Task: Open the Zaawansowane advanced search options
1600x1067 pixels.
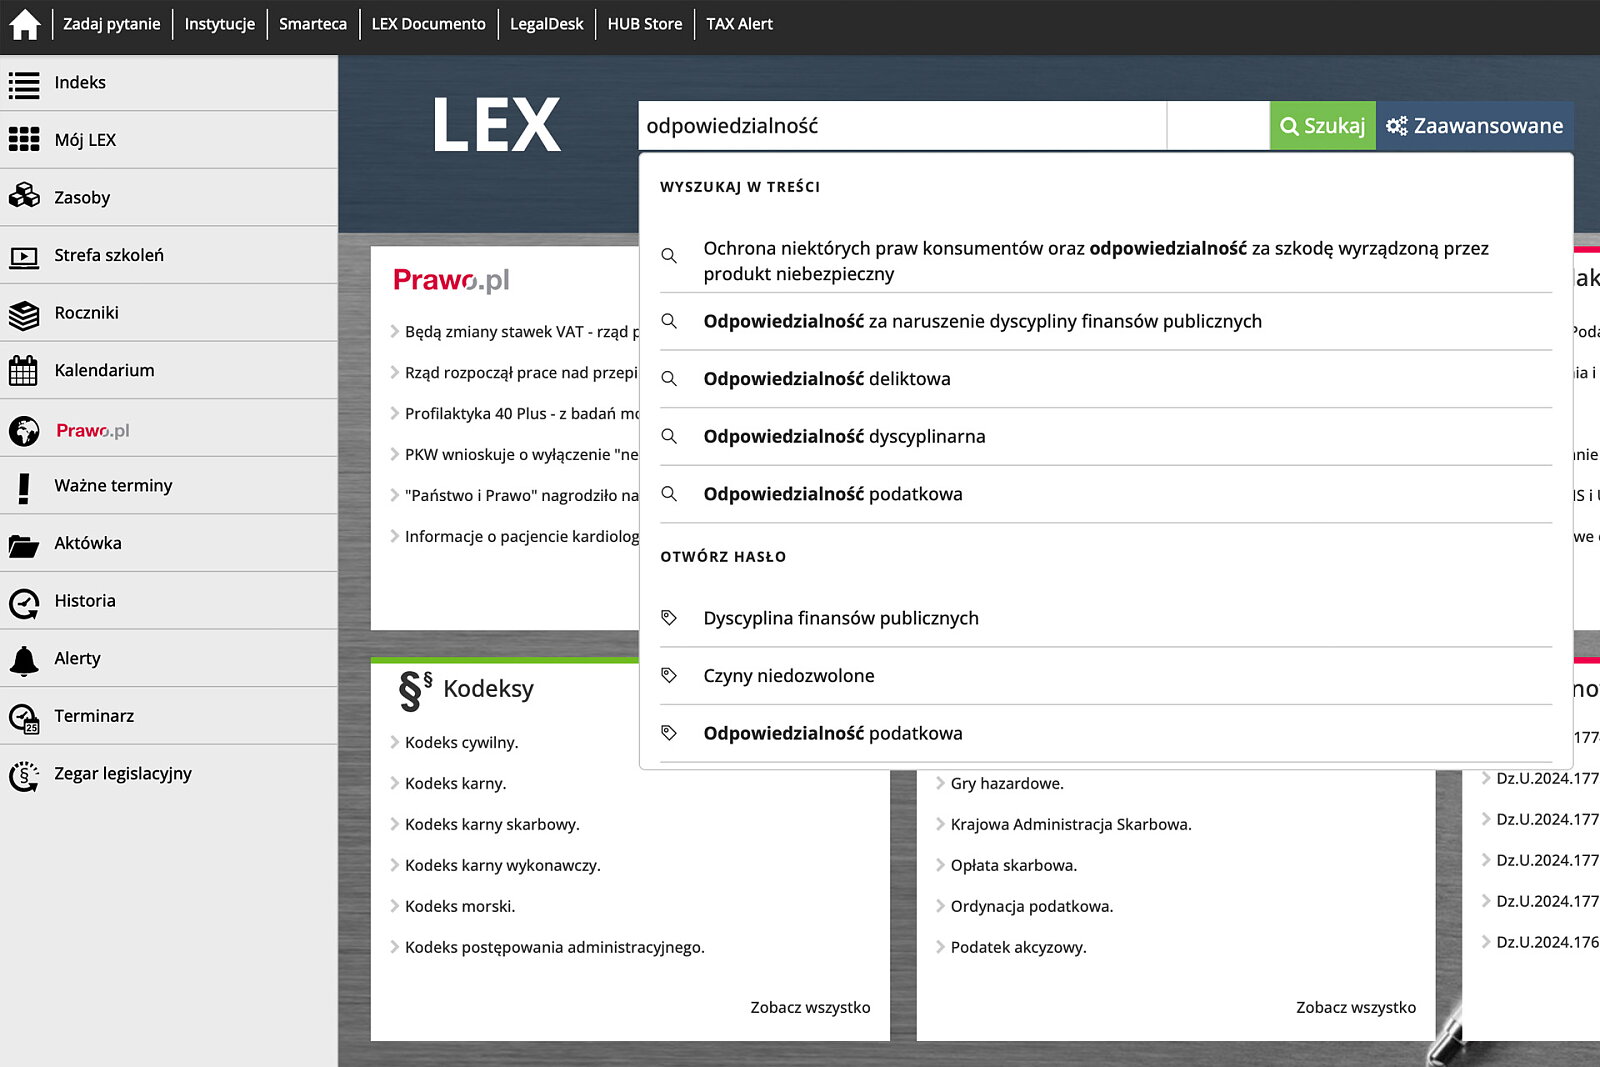Action: (x=1474, y=126)
